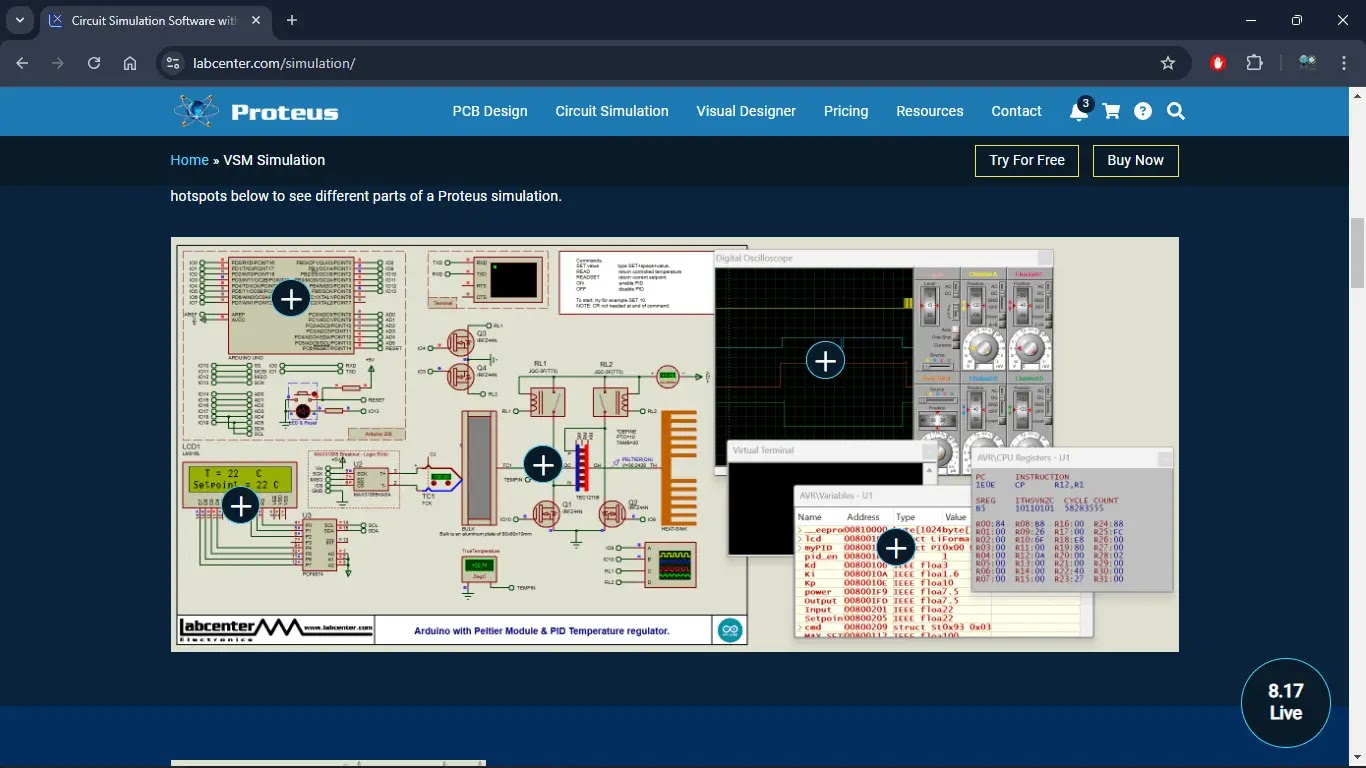Screen dimensions: 1366x768
Task: Expand the Arduino microcontroller hotspot
Action: (x=291, y=298)
